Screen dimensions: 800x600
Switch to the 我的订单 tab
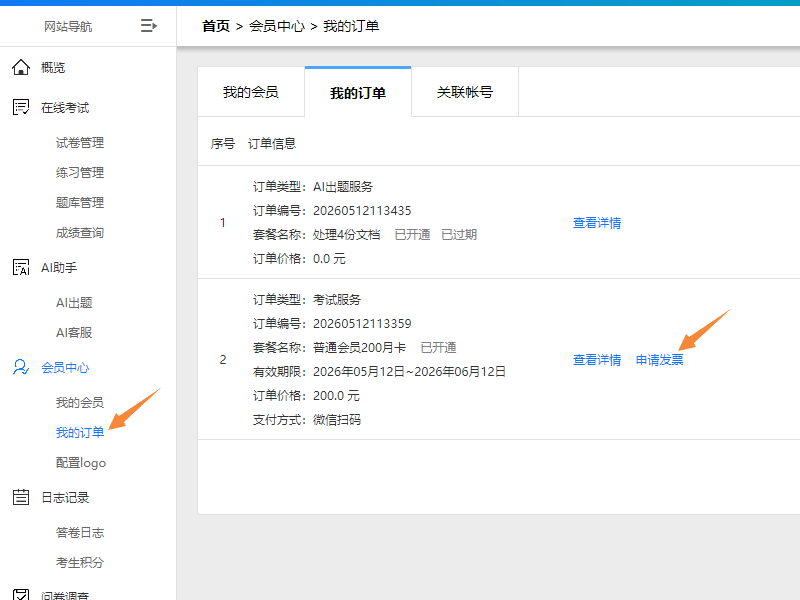click(358, 93)
